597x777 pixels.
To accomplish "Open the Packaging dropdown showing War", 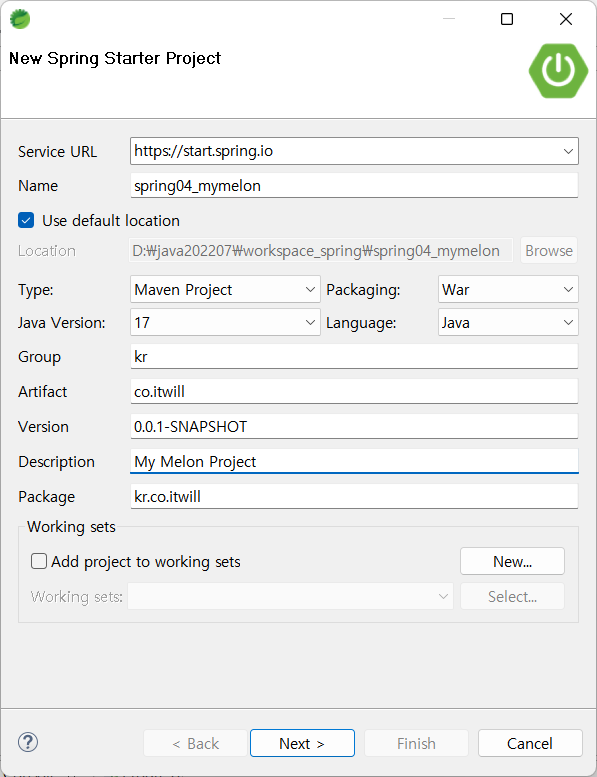I will point(508,289).
